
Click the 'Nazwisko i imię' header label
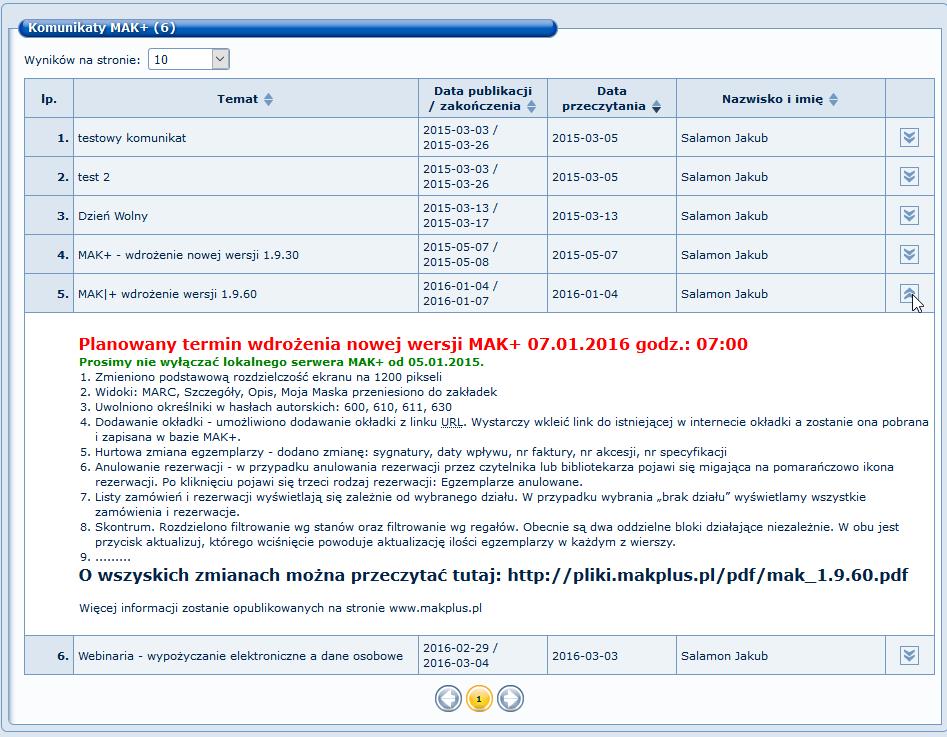[772, 99]
